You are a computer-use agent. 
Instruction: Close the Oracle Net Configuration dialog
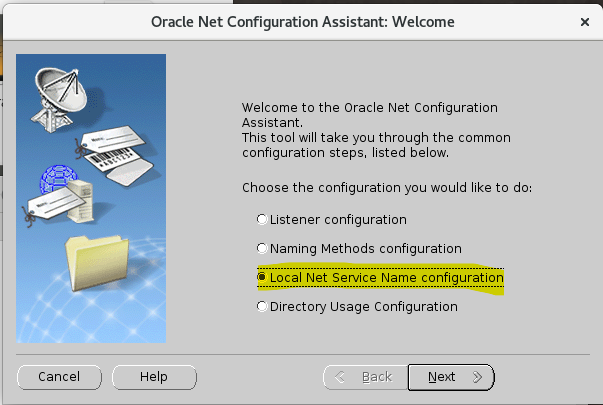(x=585, y=22)
